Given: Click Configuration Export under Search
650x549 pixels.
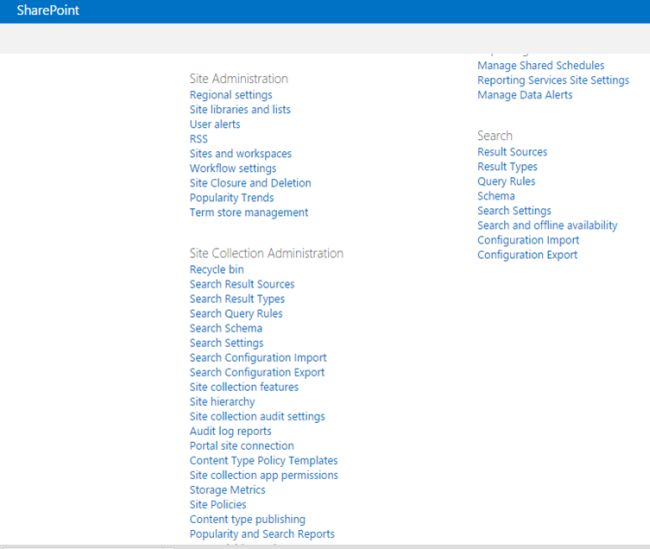Looking at the screenshot, I should point(527,255).
